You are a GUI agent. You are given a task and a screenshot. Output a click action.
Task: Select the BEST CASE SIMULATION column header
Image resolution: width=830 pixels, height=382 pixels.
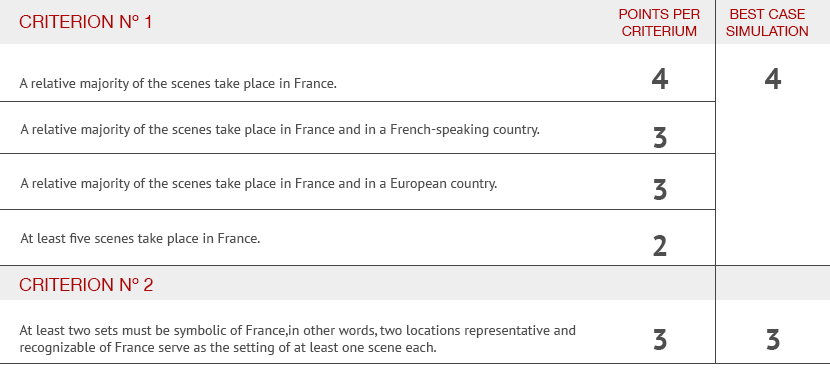coord(767,22)
